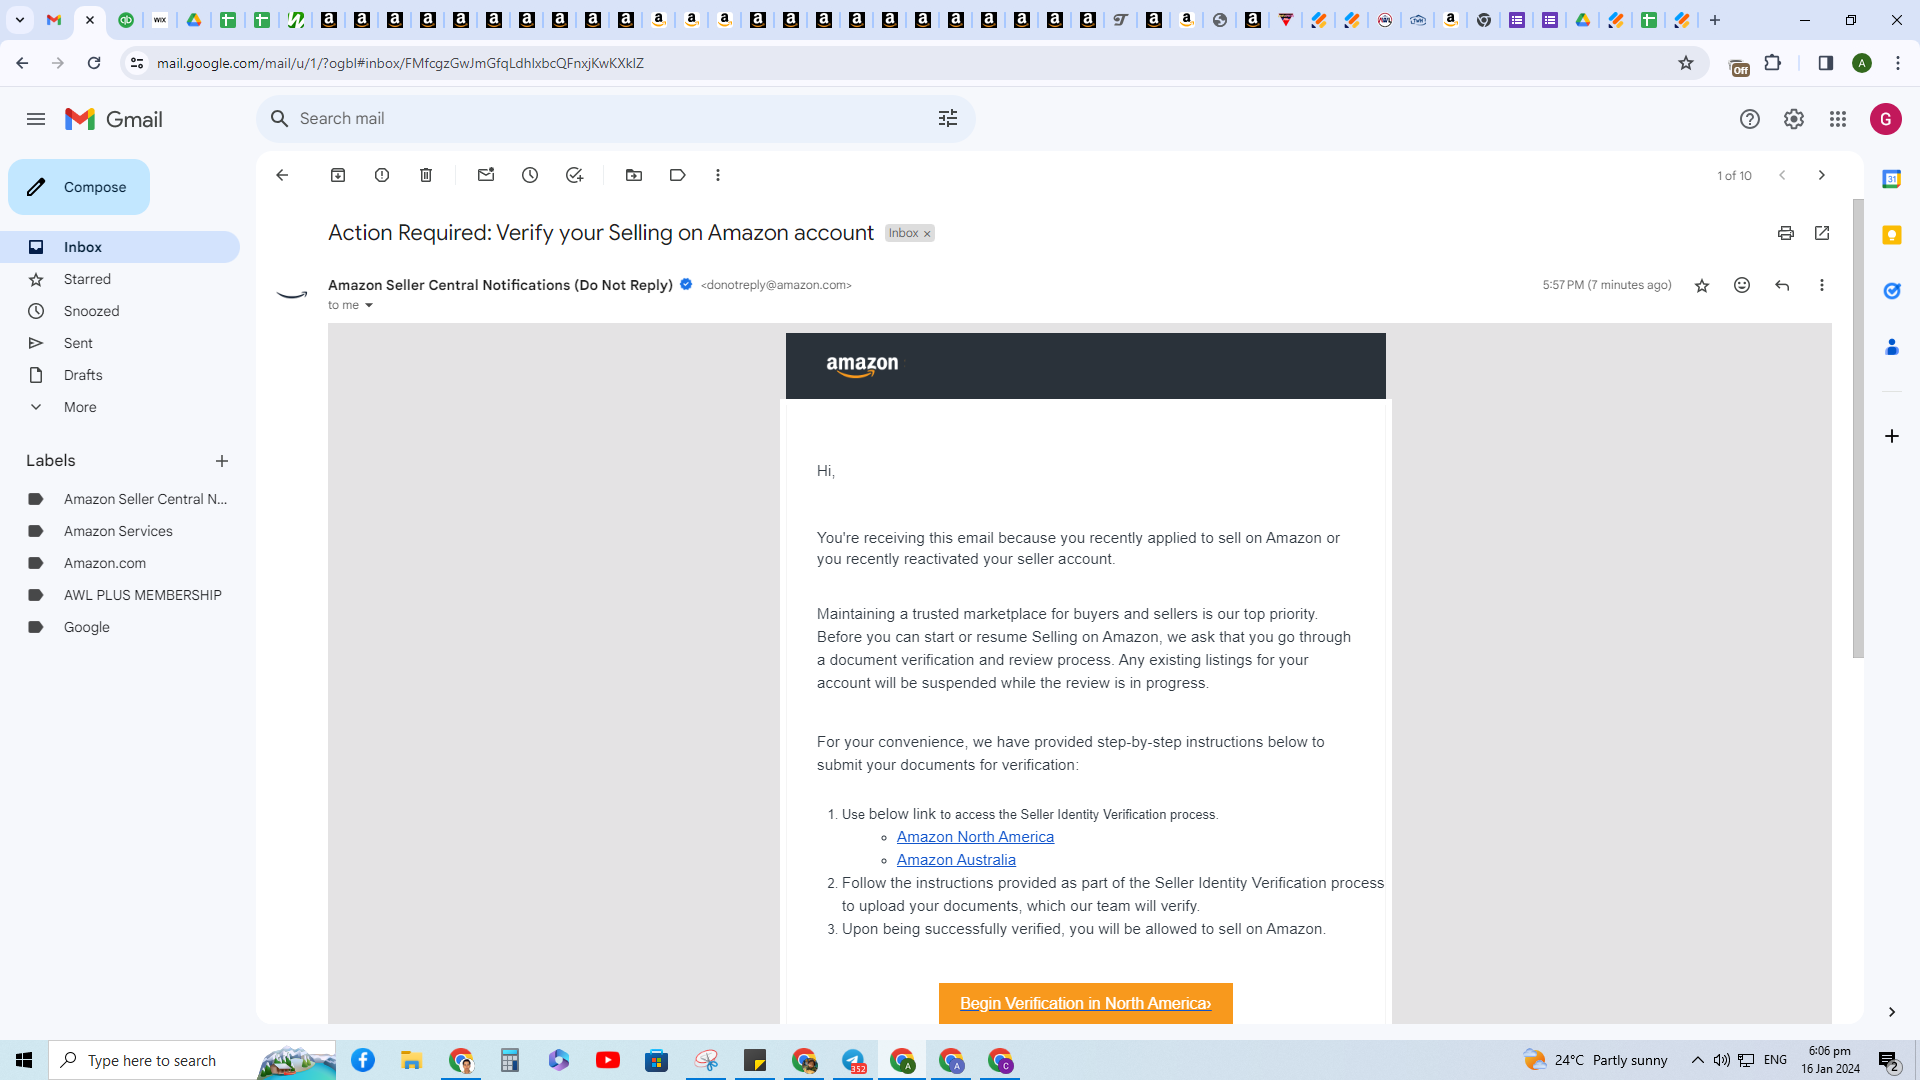Open the Sent folder
Image resolution: width=1920 pixels, height=1080 pixels.
pos(120,343)
